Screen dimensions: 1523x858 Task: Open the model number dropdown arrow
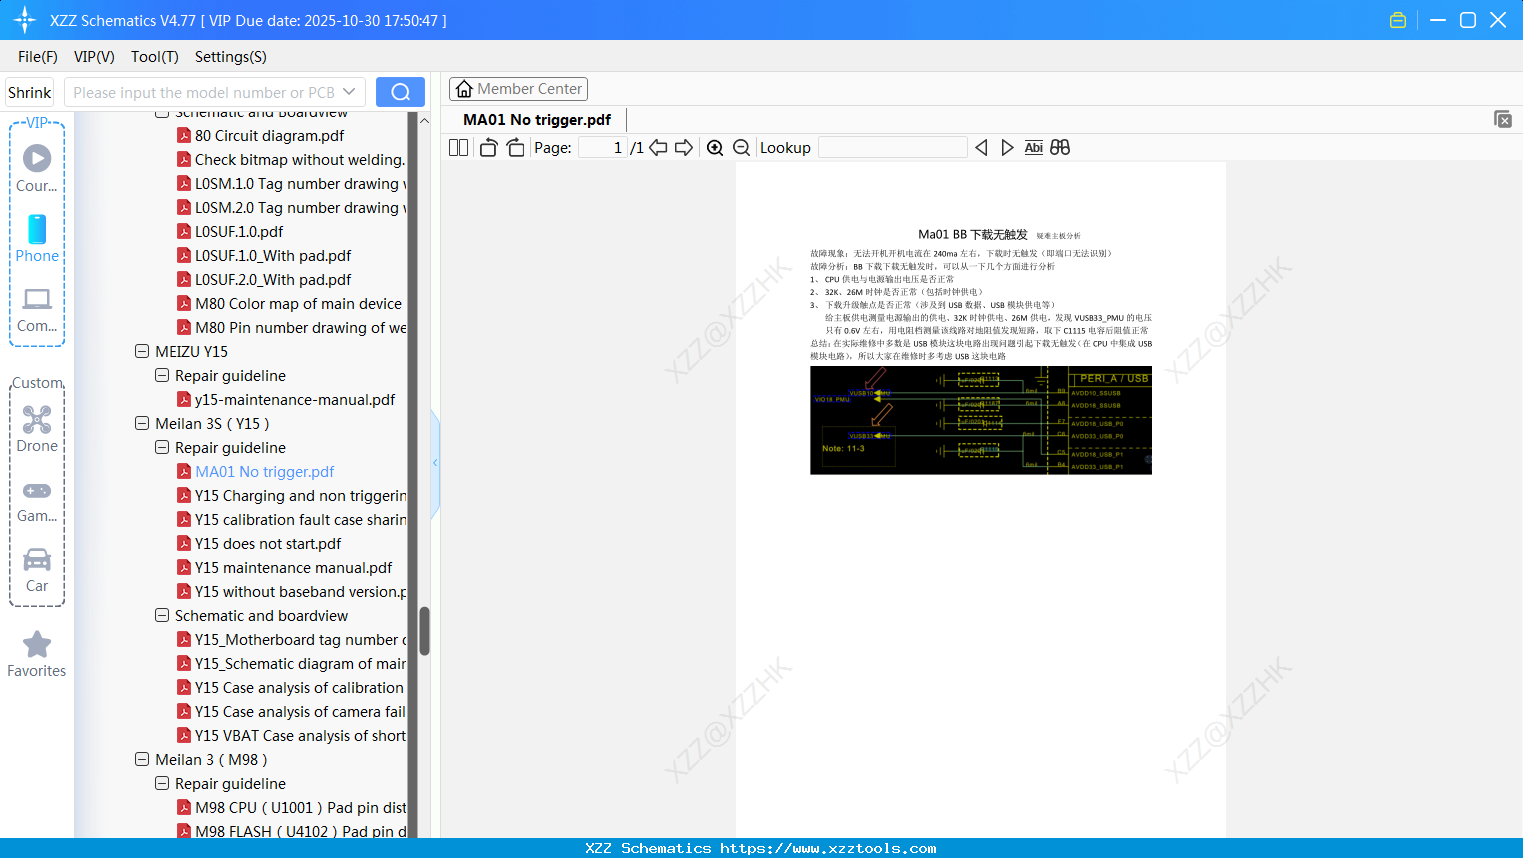click(349, 92)
